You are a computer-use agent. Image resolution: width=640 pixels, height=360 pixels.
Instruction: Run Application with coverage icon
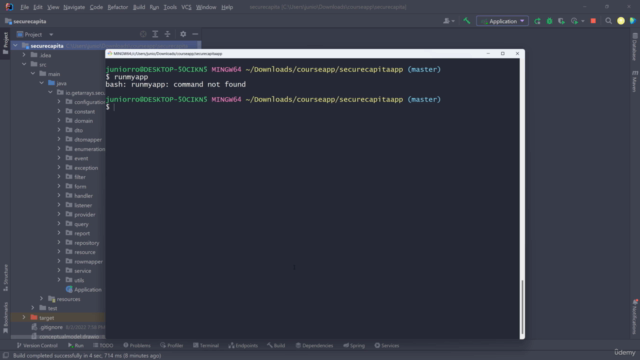[561, 21]
